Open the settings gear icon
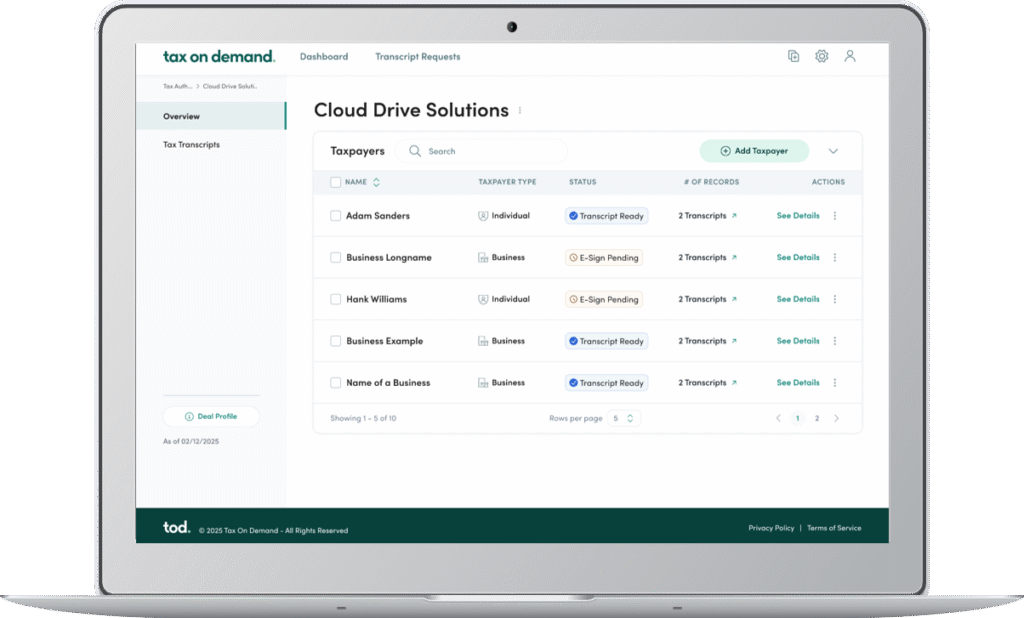 [x=821, y=57]
